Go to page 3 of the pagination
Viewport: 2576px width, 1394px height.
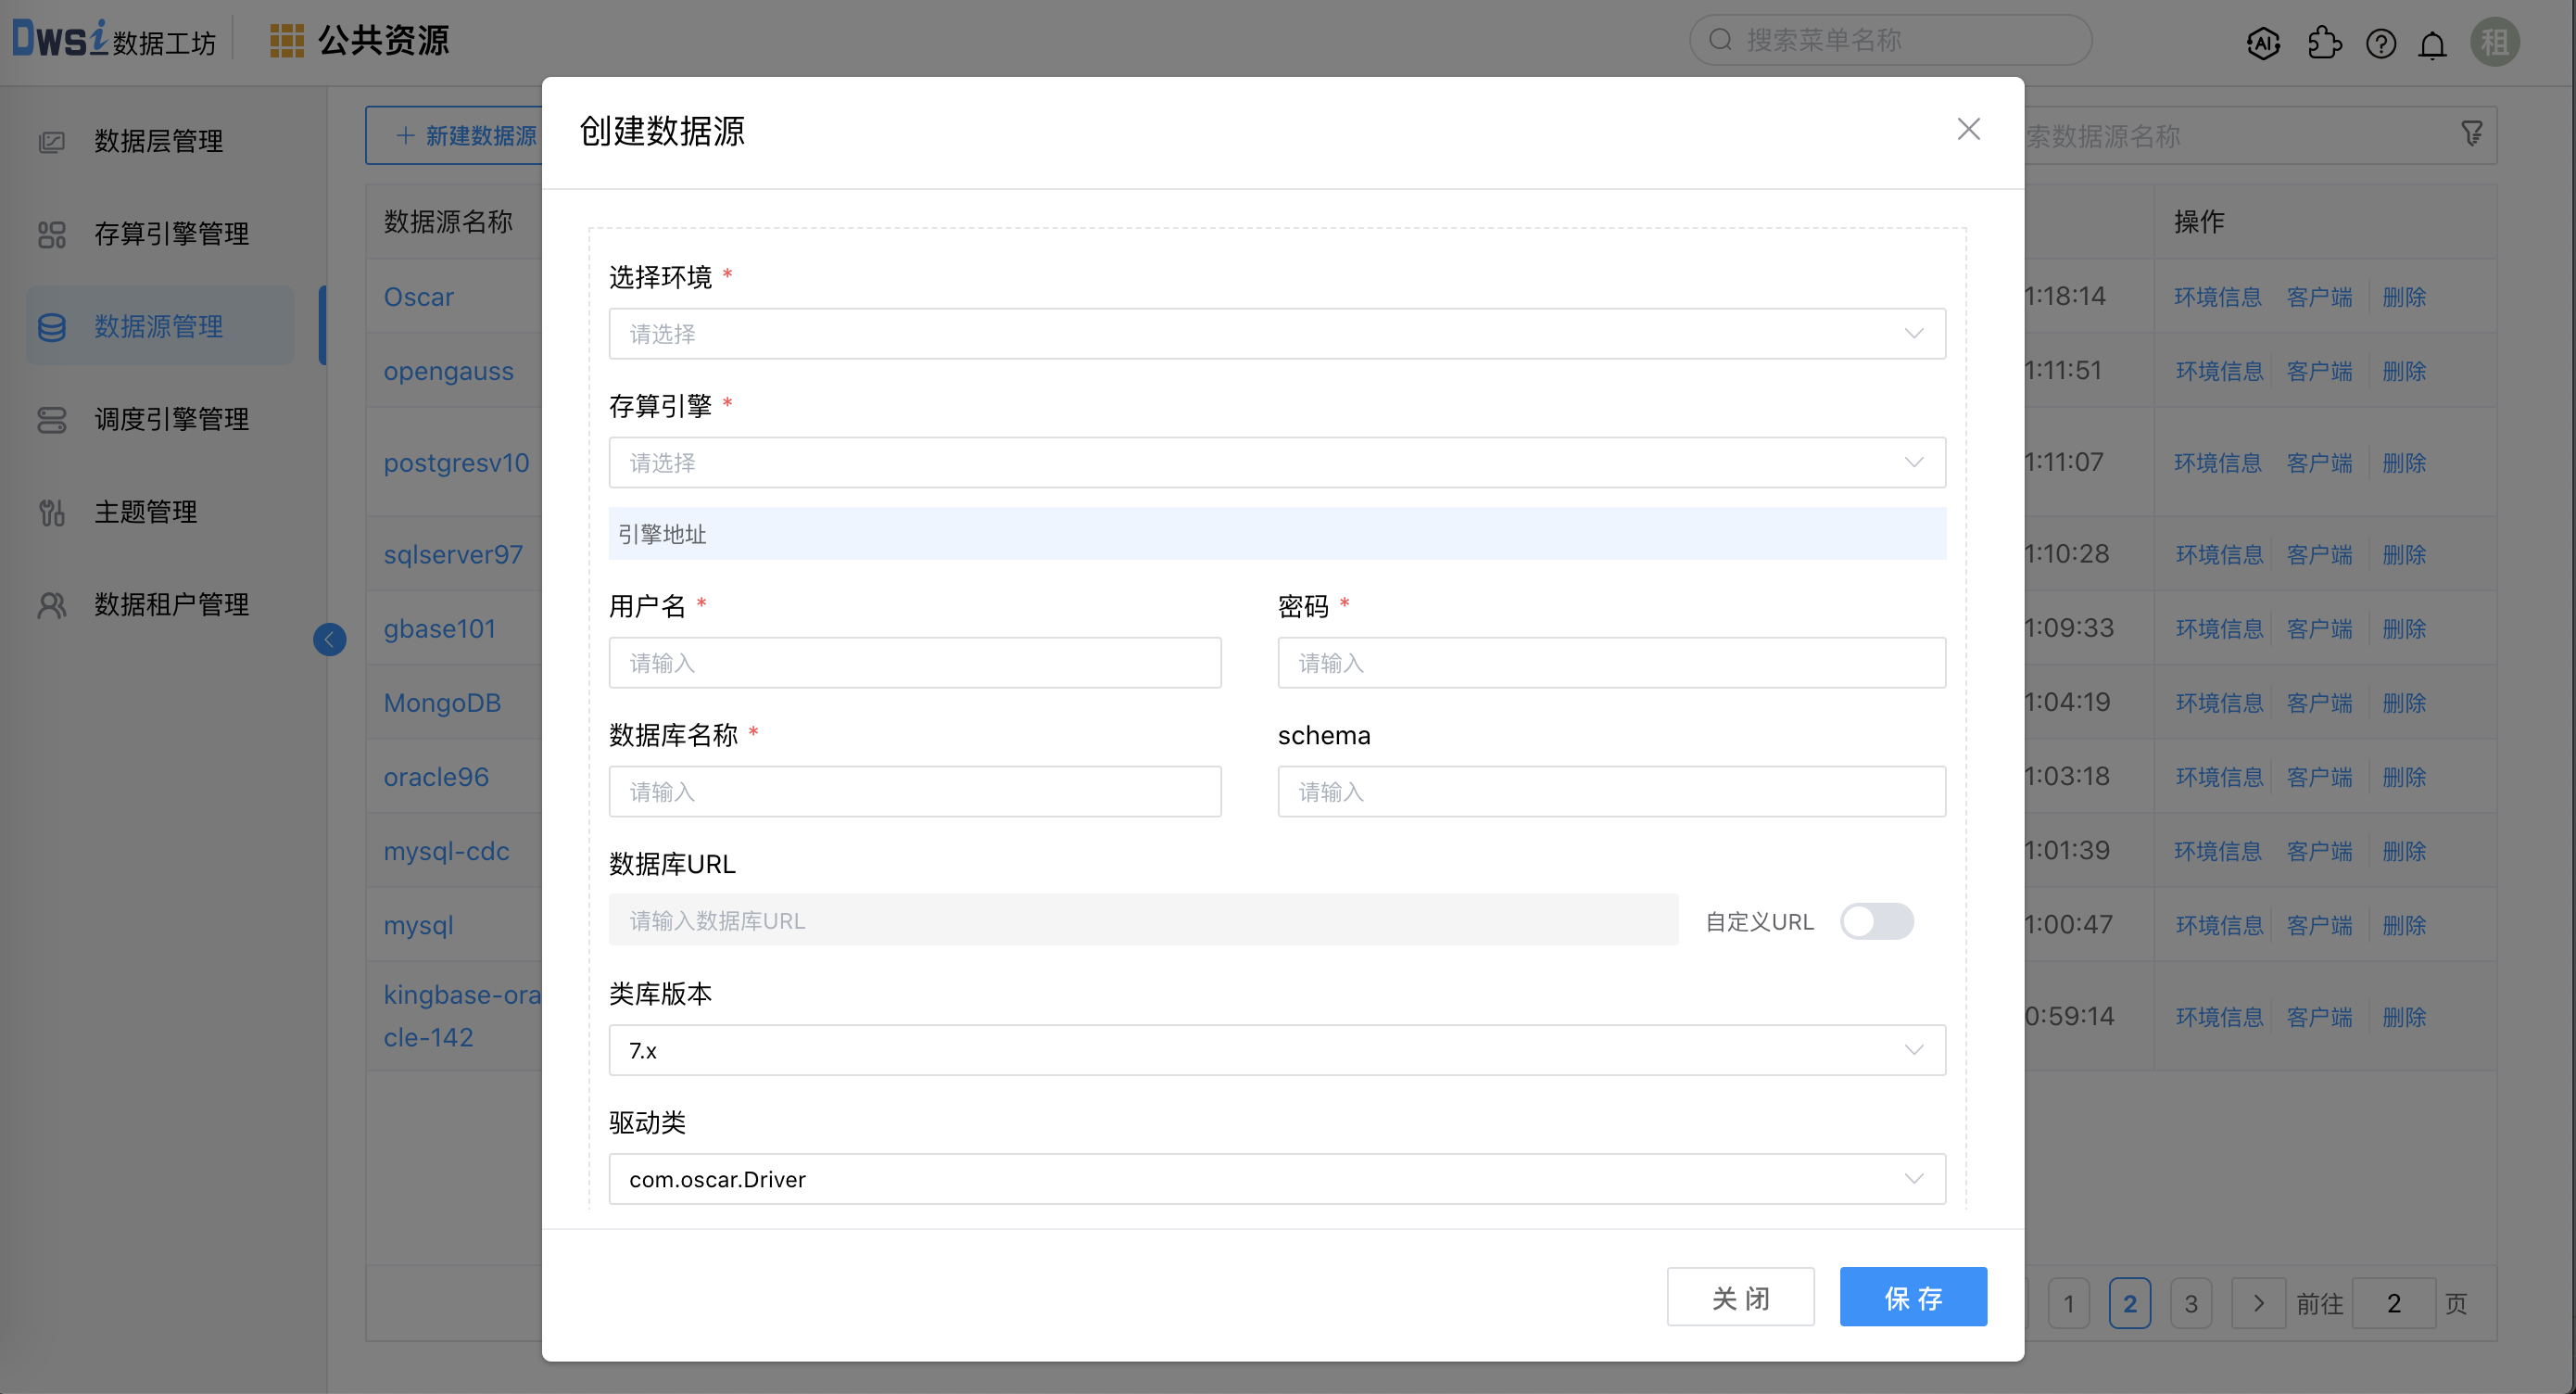tap(2191, 1303)
